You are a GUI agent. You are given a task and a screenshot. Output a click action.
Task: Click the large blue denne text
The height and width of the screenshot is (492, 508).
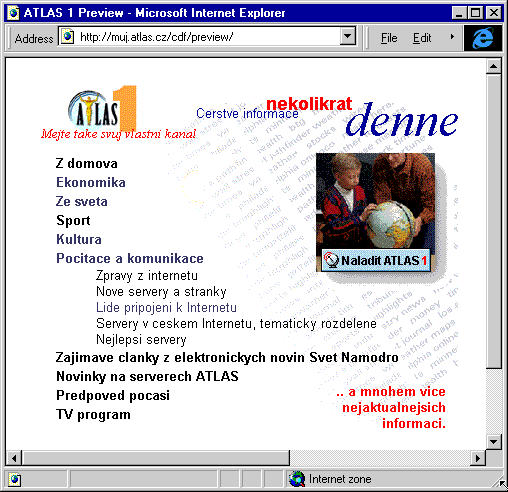tap(402, 120)
